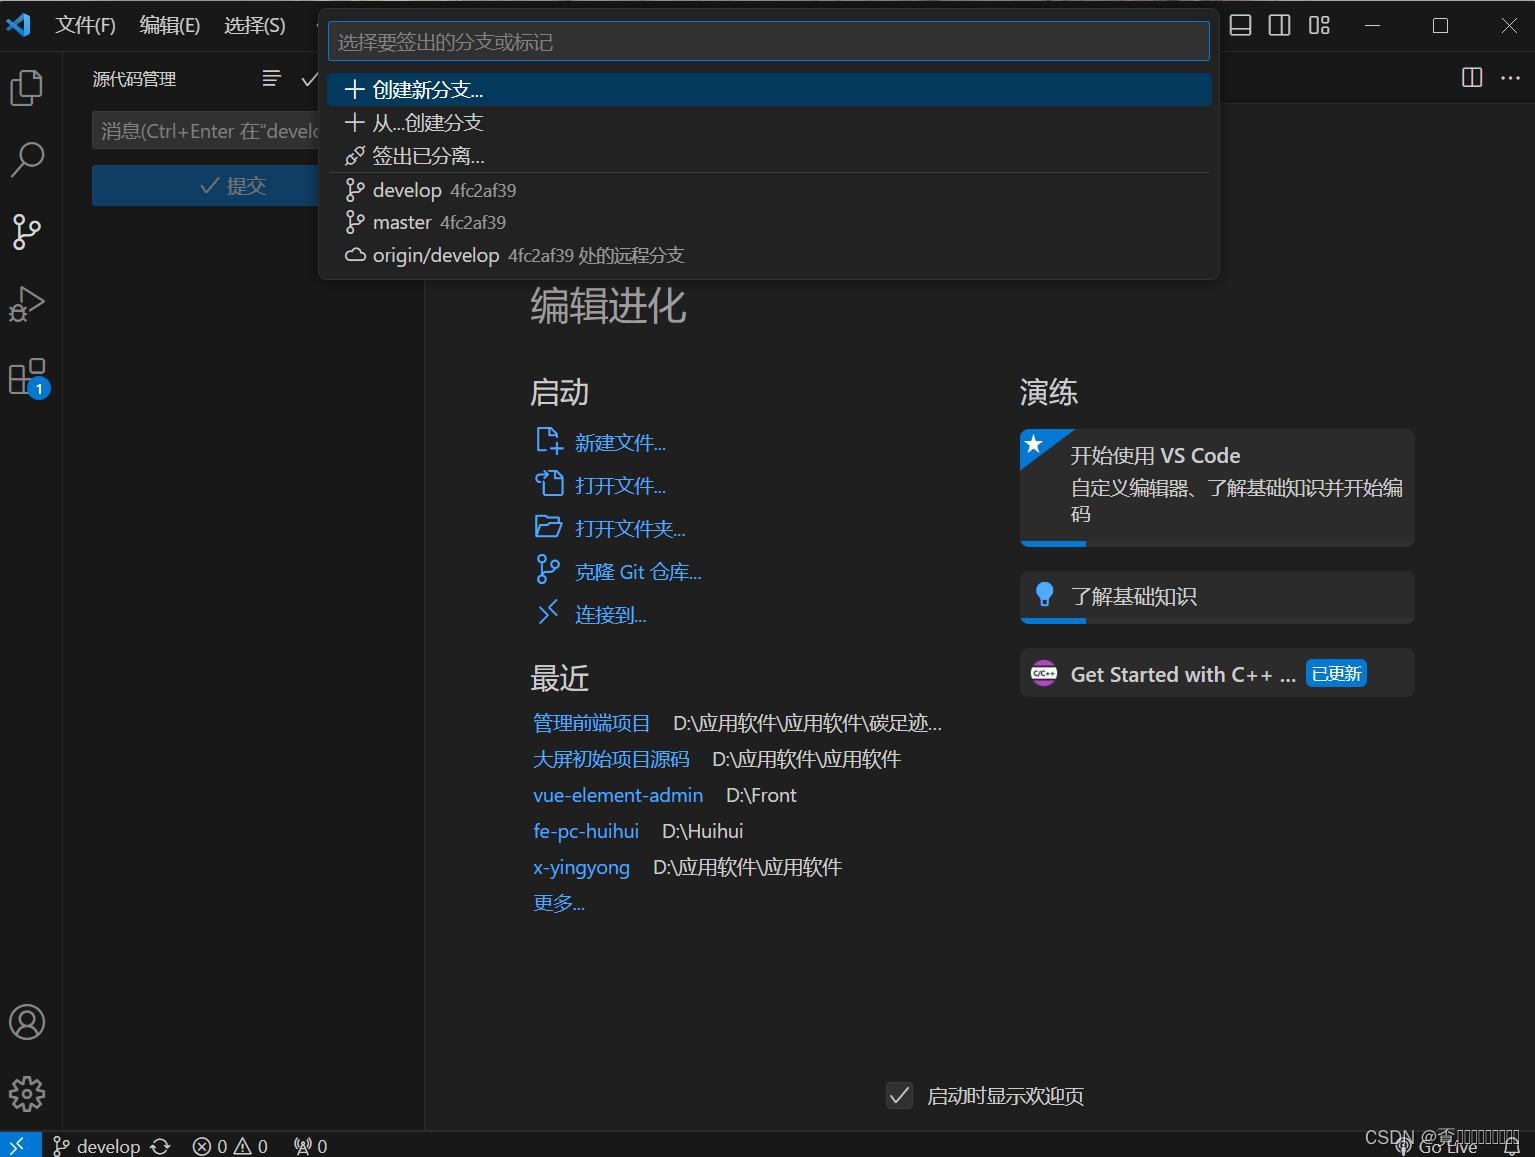The height and width of the screenshot is (1157, 1535).
Task: Select the master branch from the list
Action: (x=402, y=222)
